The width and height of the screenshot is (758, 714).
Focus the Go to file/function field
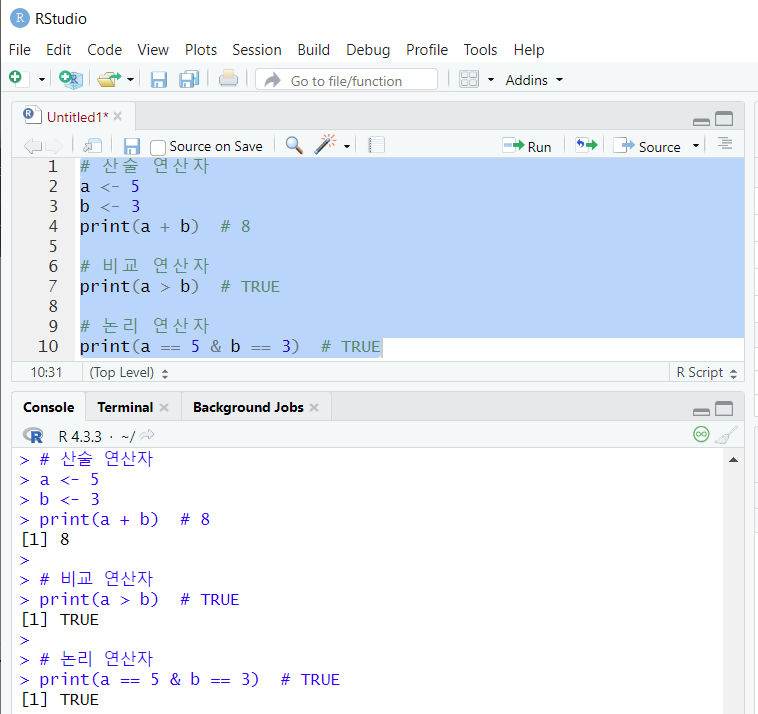(346, 80)
